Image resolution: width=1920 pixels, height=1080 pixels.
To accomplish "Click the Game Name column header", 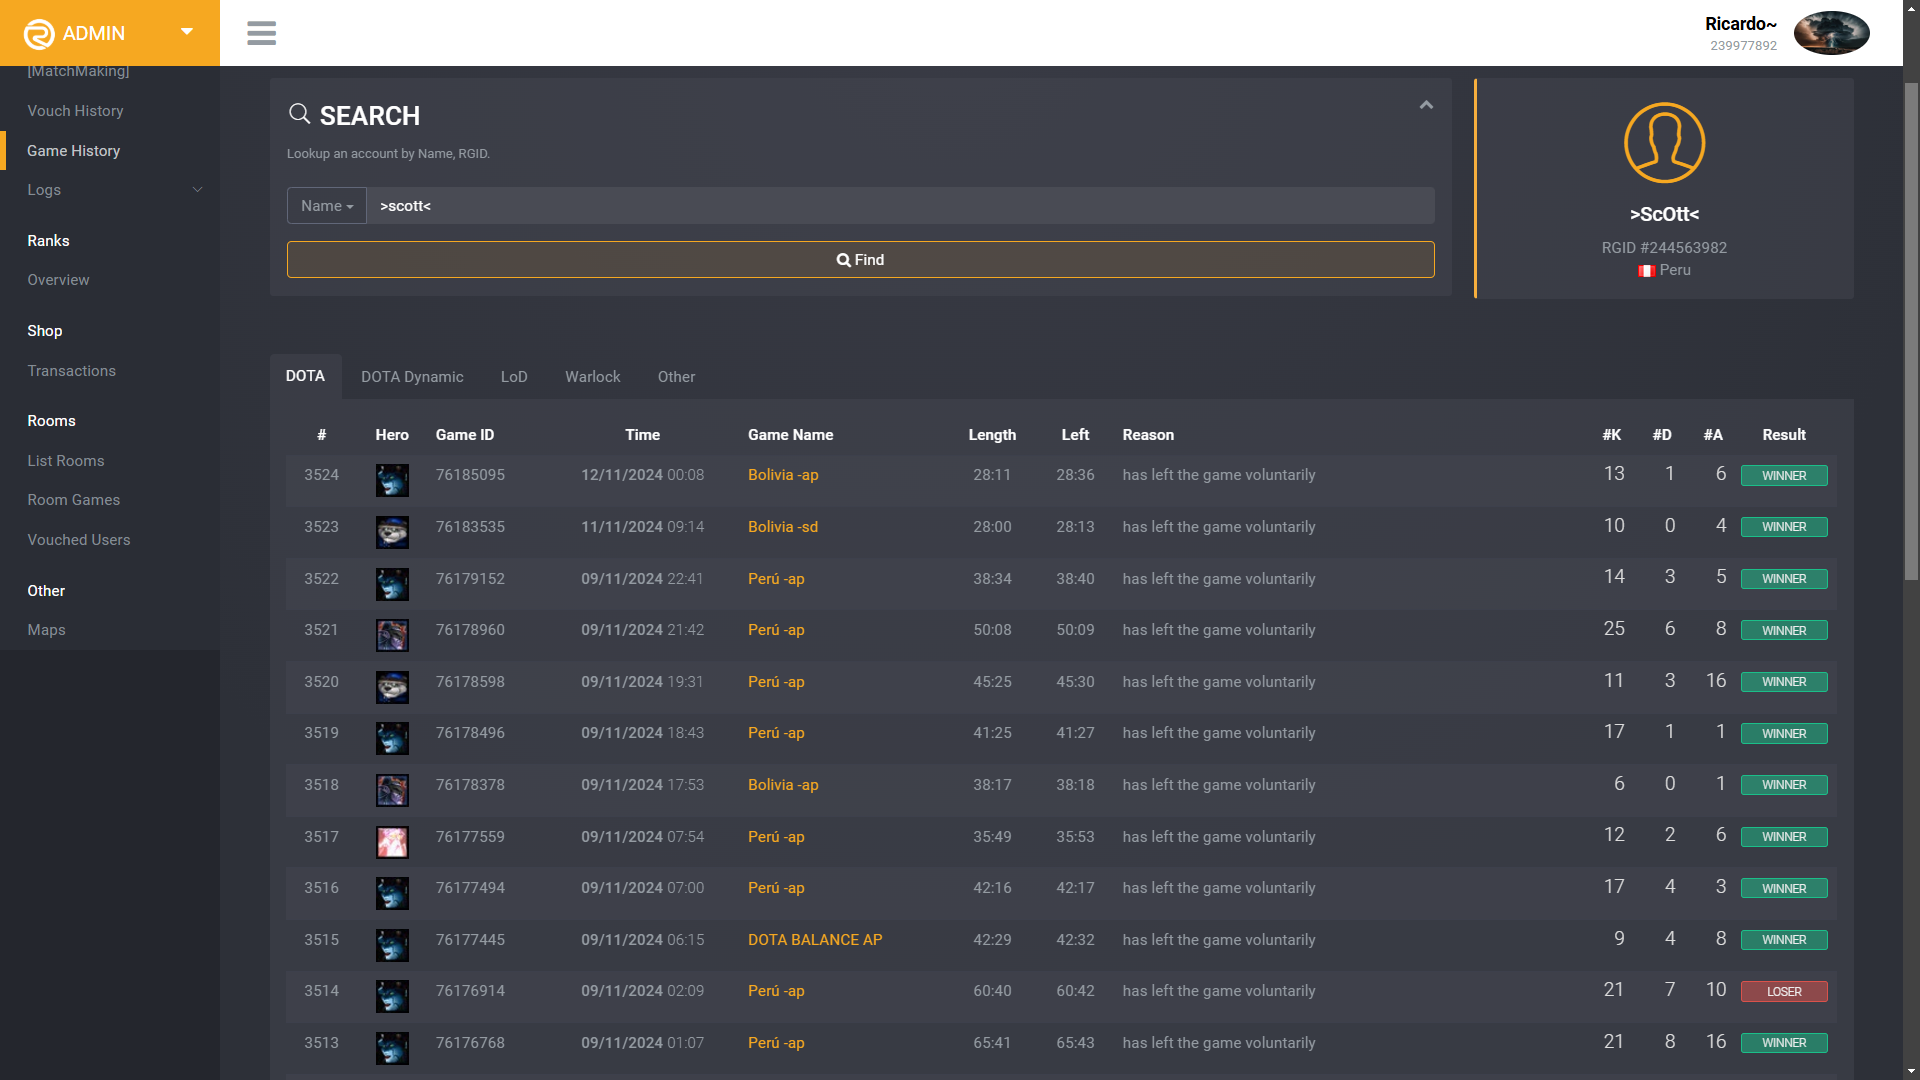I will 790,435.
